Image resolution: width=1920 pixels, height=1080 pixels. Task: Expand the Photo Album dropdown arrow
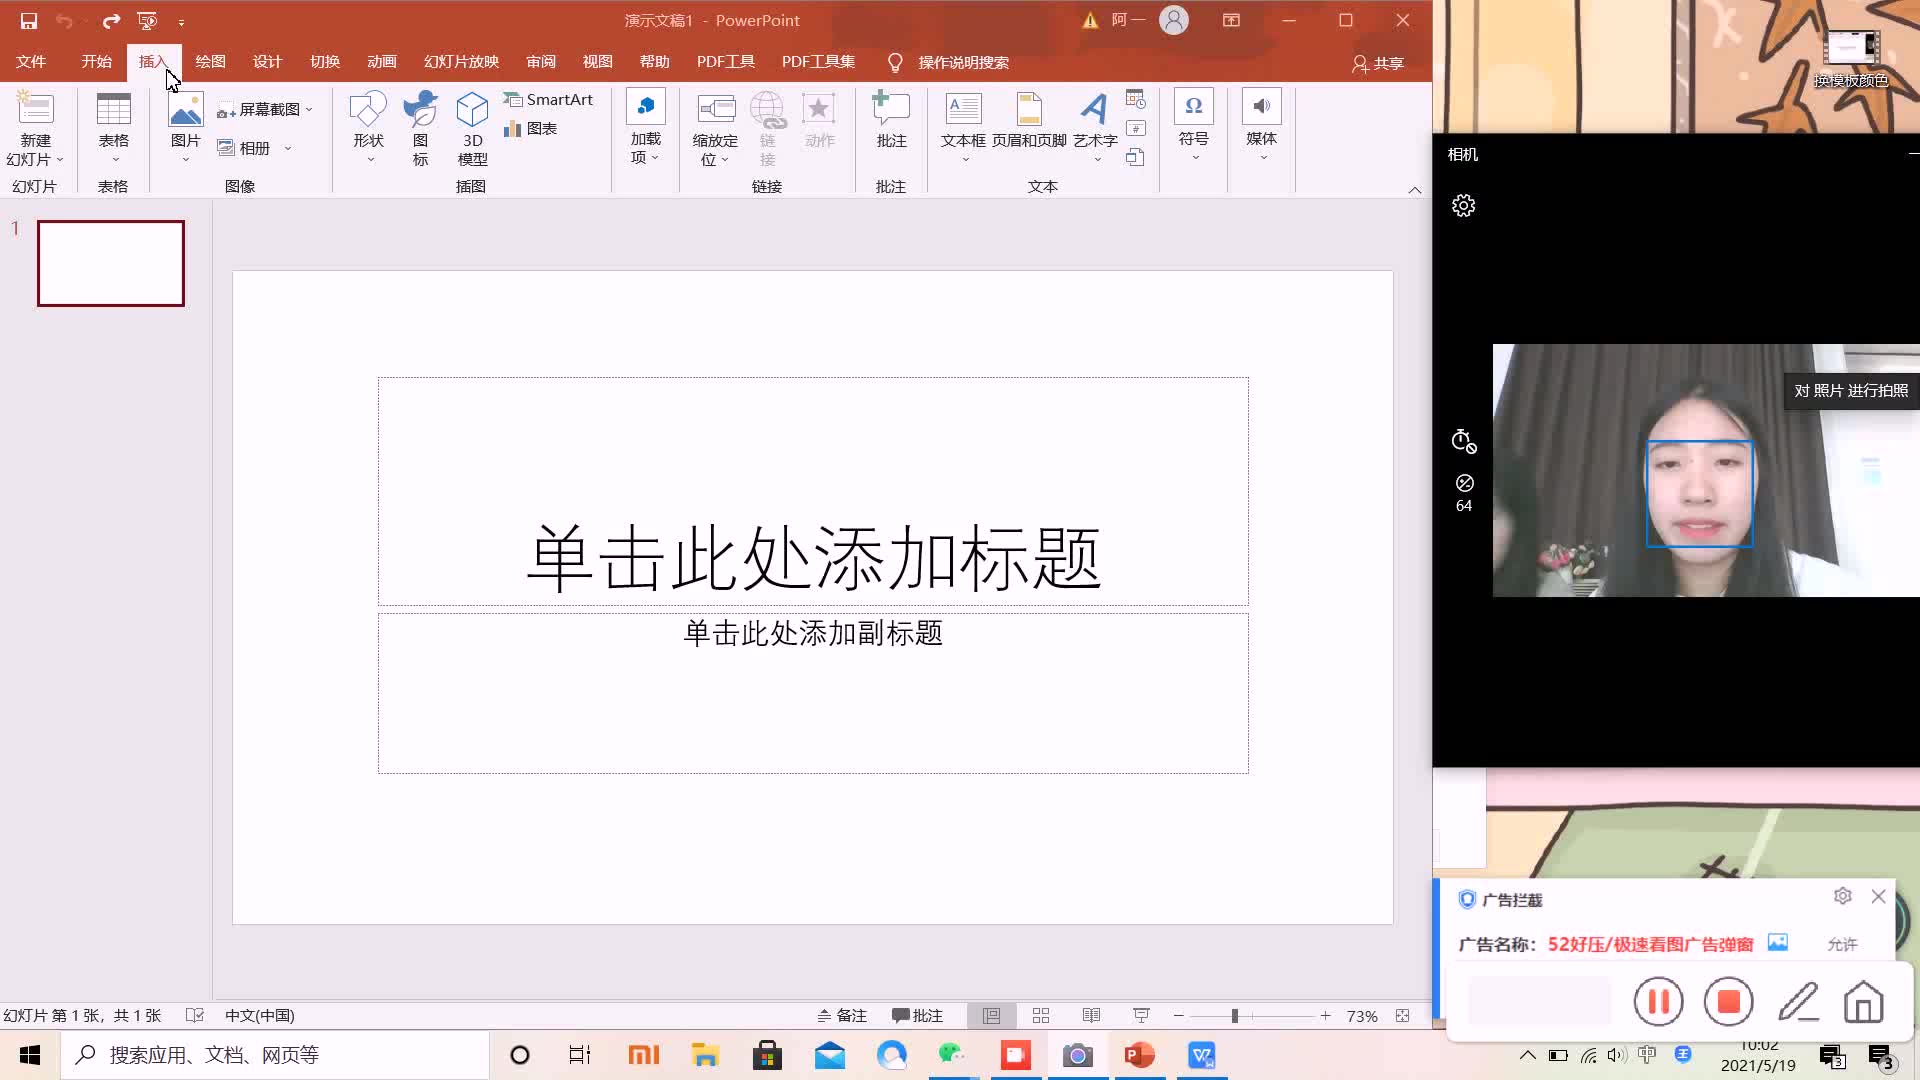[288, 148]
